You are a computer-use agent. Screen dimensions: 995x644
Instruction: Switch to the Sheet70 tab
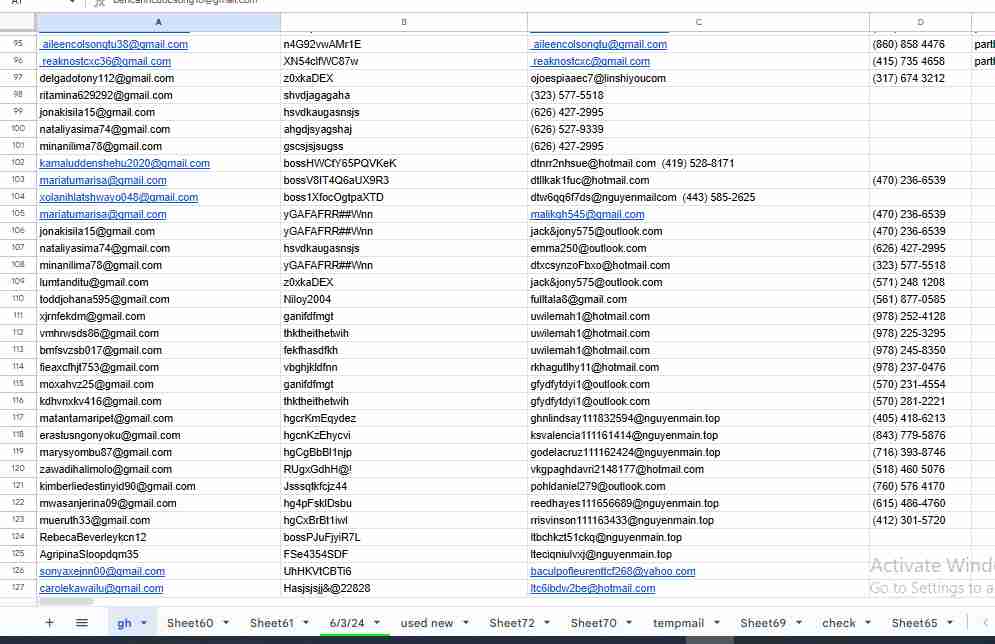pos(593,623)
